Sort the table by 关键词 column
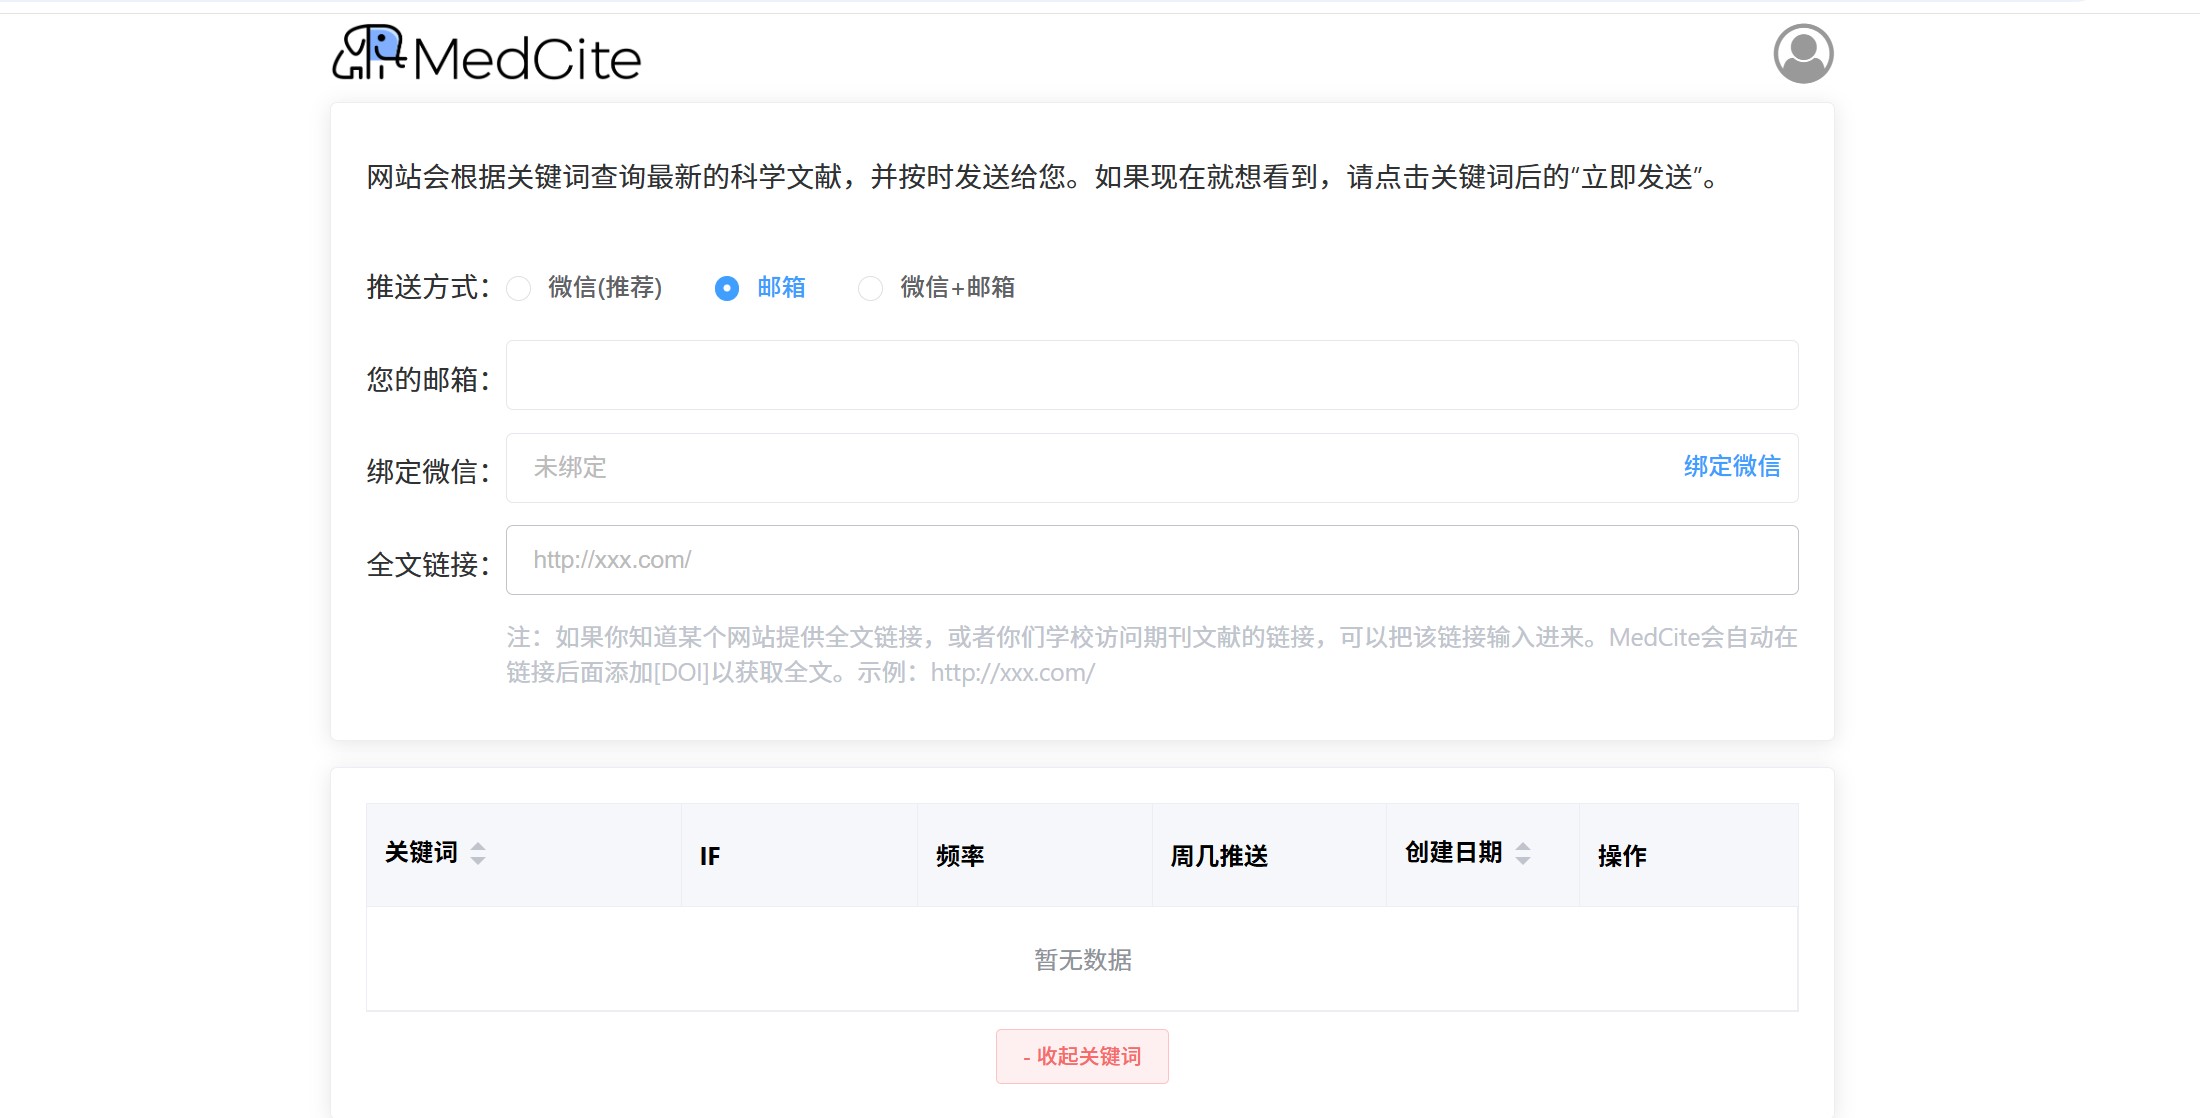 [x=421, y=854]
